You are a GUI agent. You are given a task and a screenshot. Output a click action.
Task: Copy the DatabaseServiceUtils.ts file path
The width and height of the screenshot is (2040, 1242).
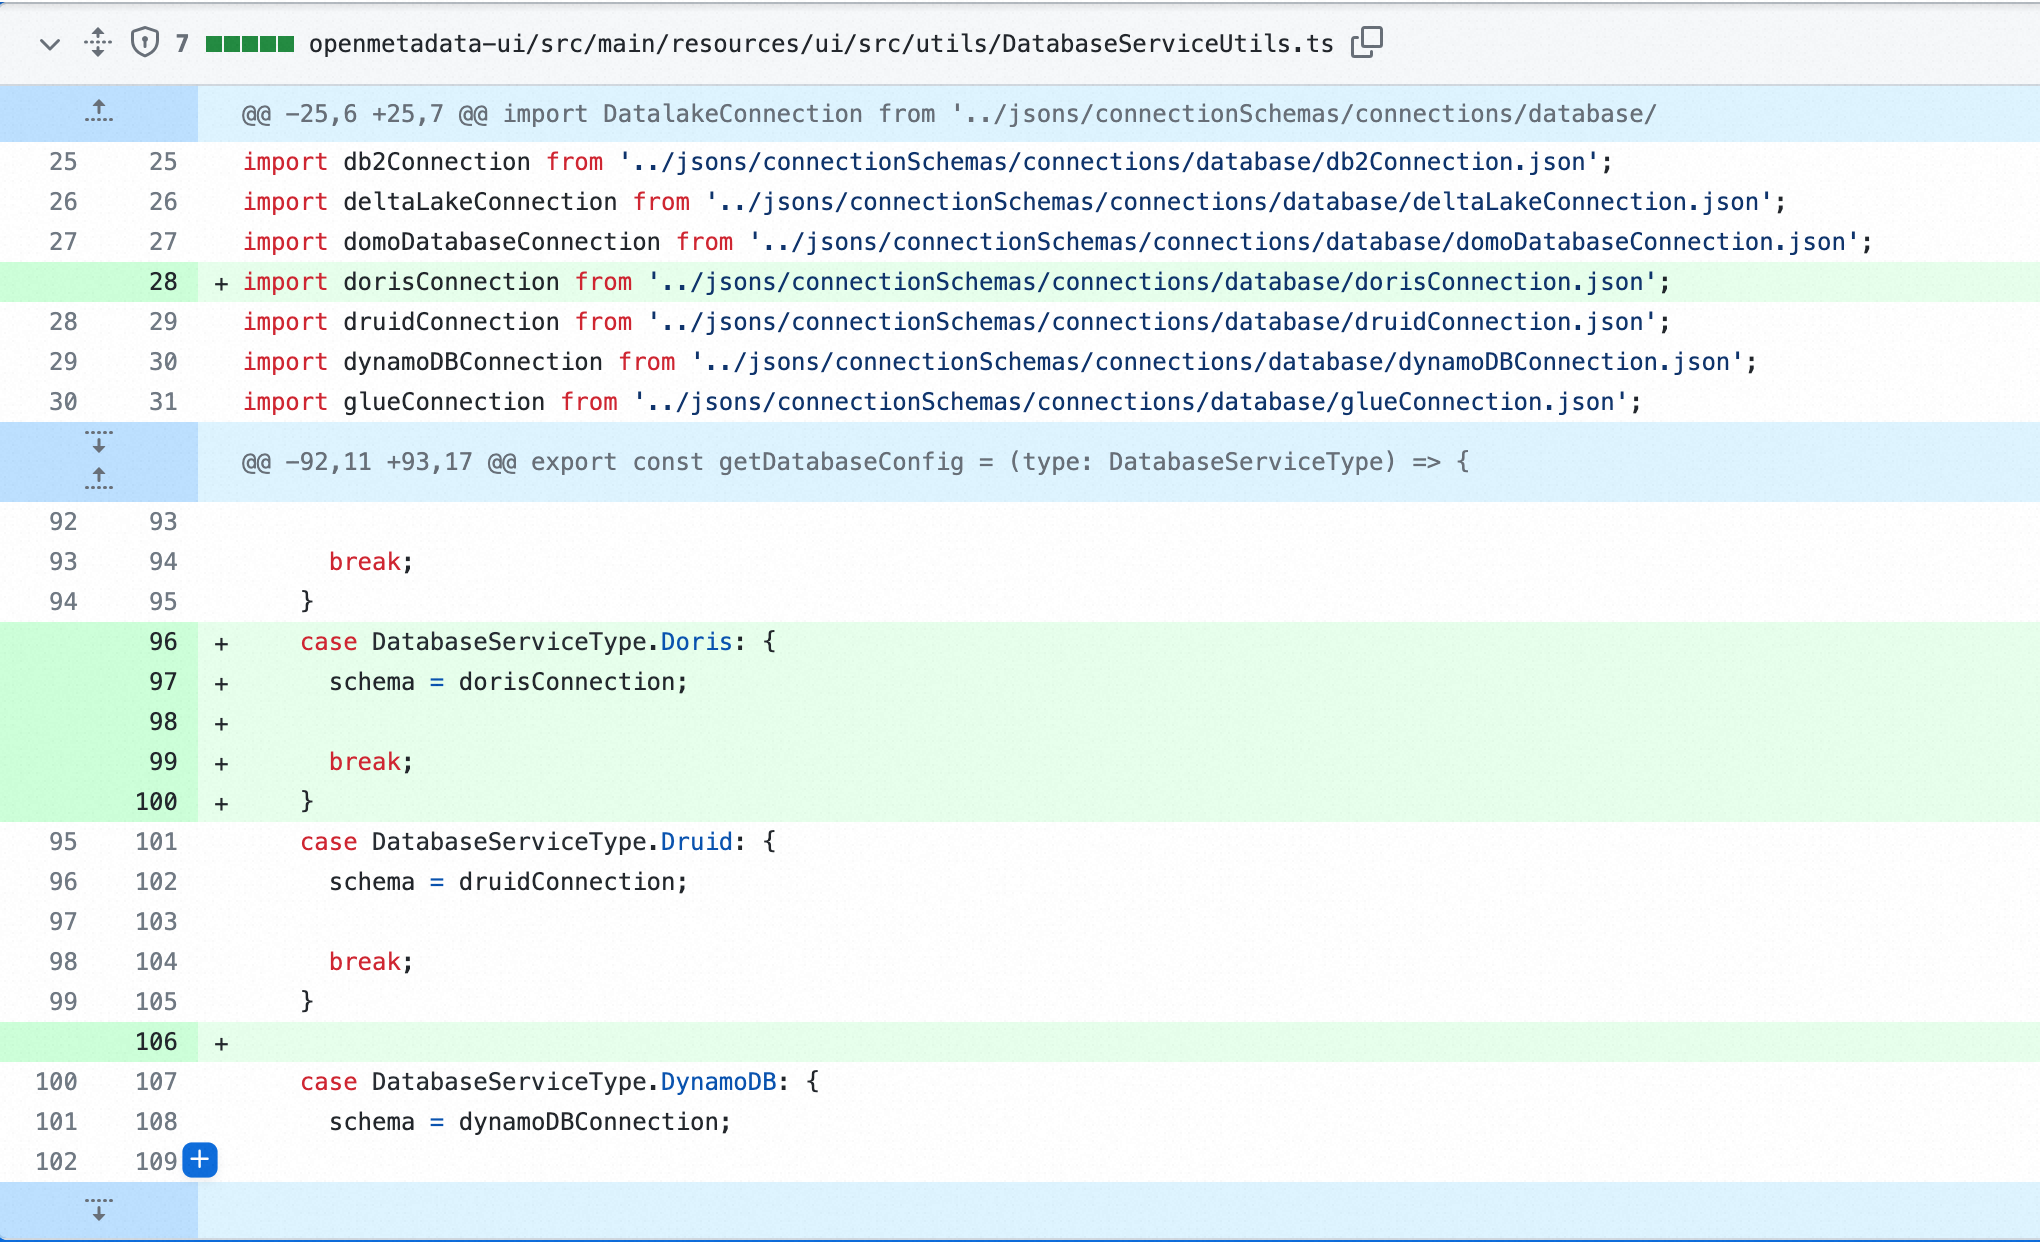point(1367,43)
